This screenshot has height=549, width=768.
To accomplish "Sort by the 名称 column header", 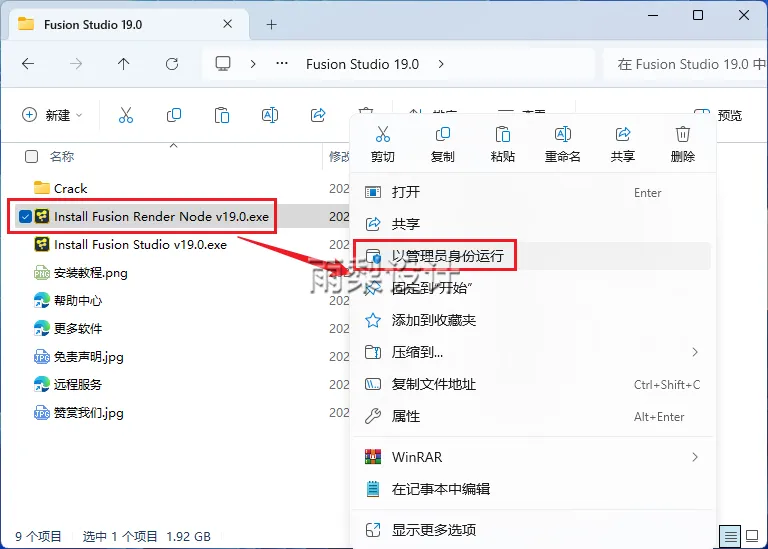I will (x=62, y=157).
